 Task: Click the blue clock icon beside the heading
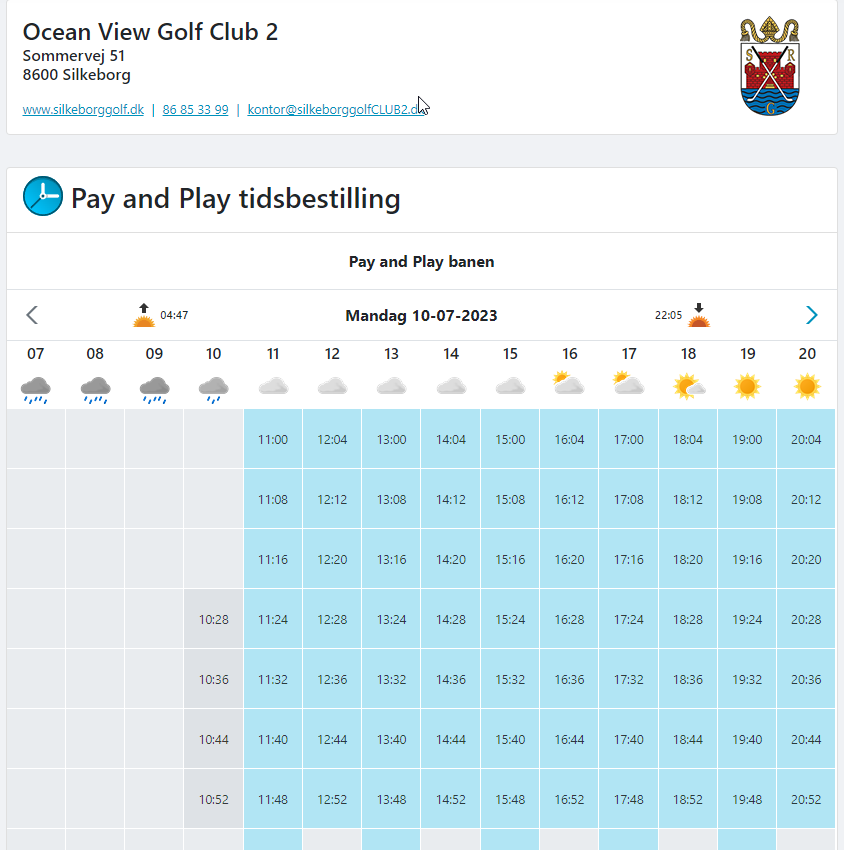42,196
